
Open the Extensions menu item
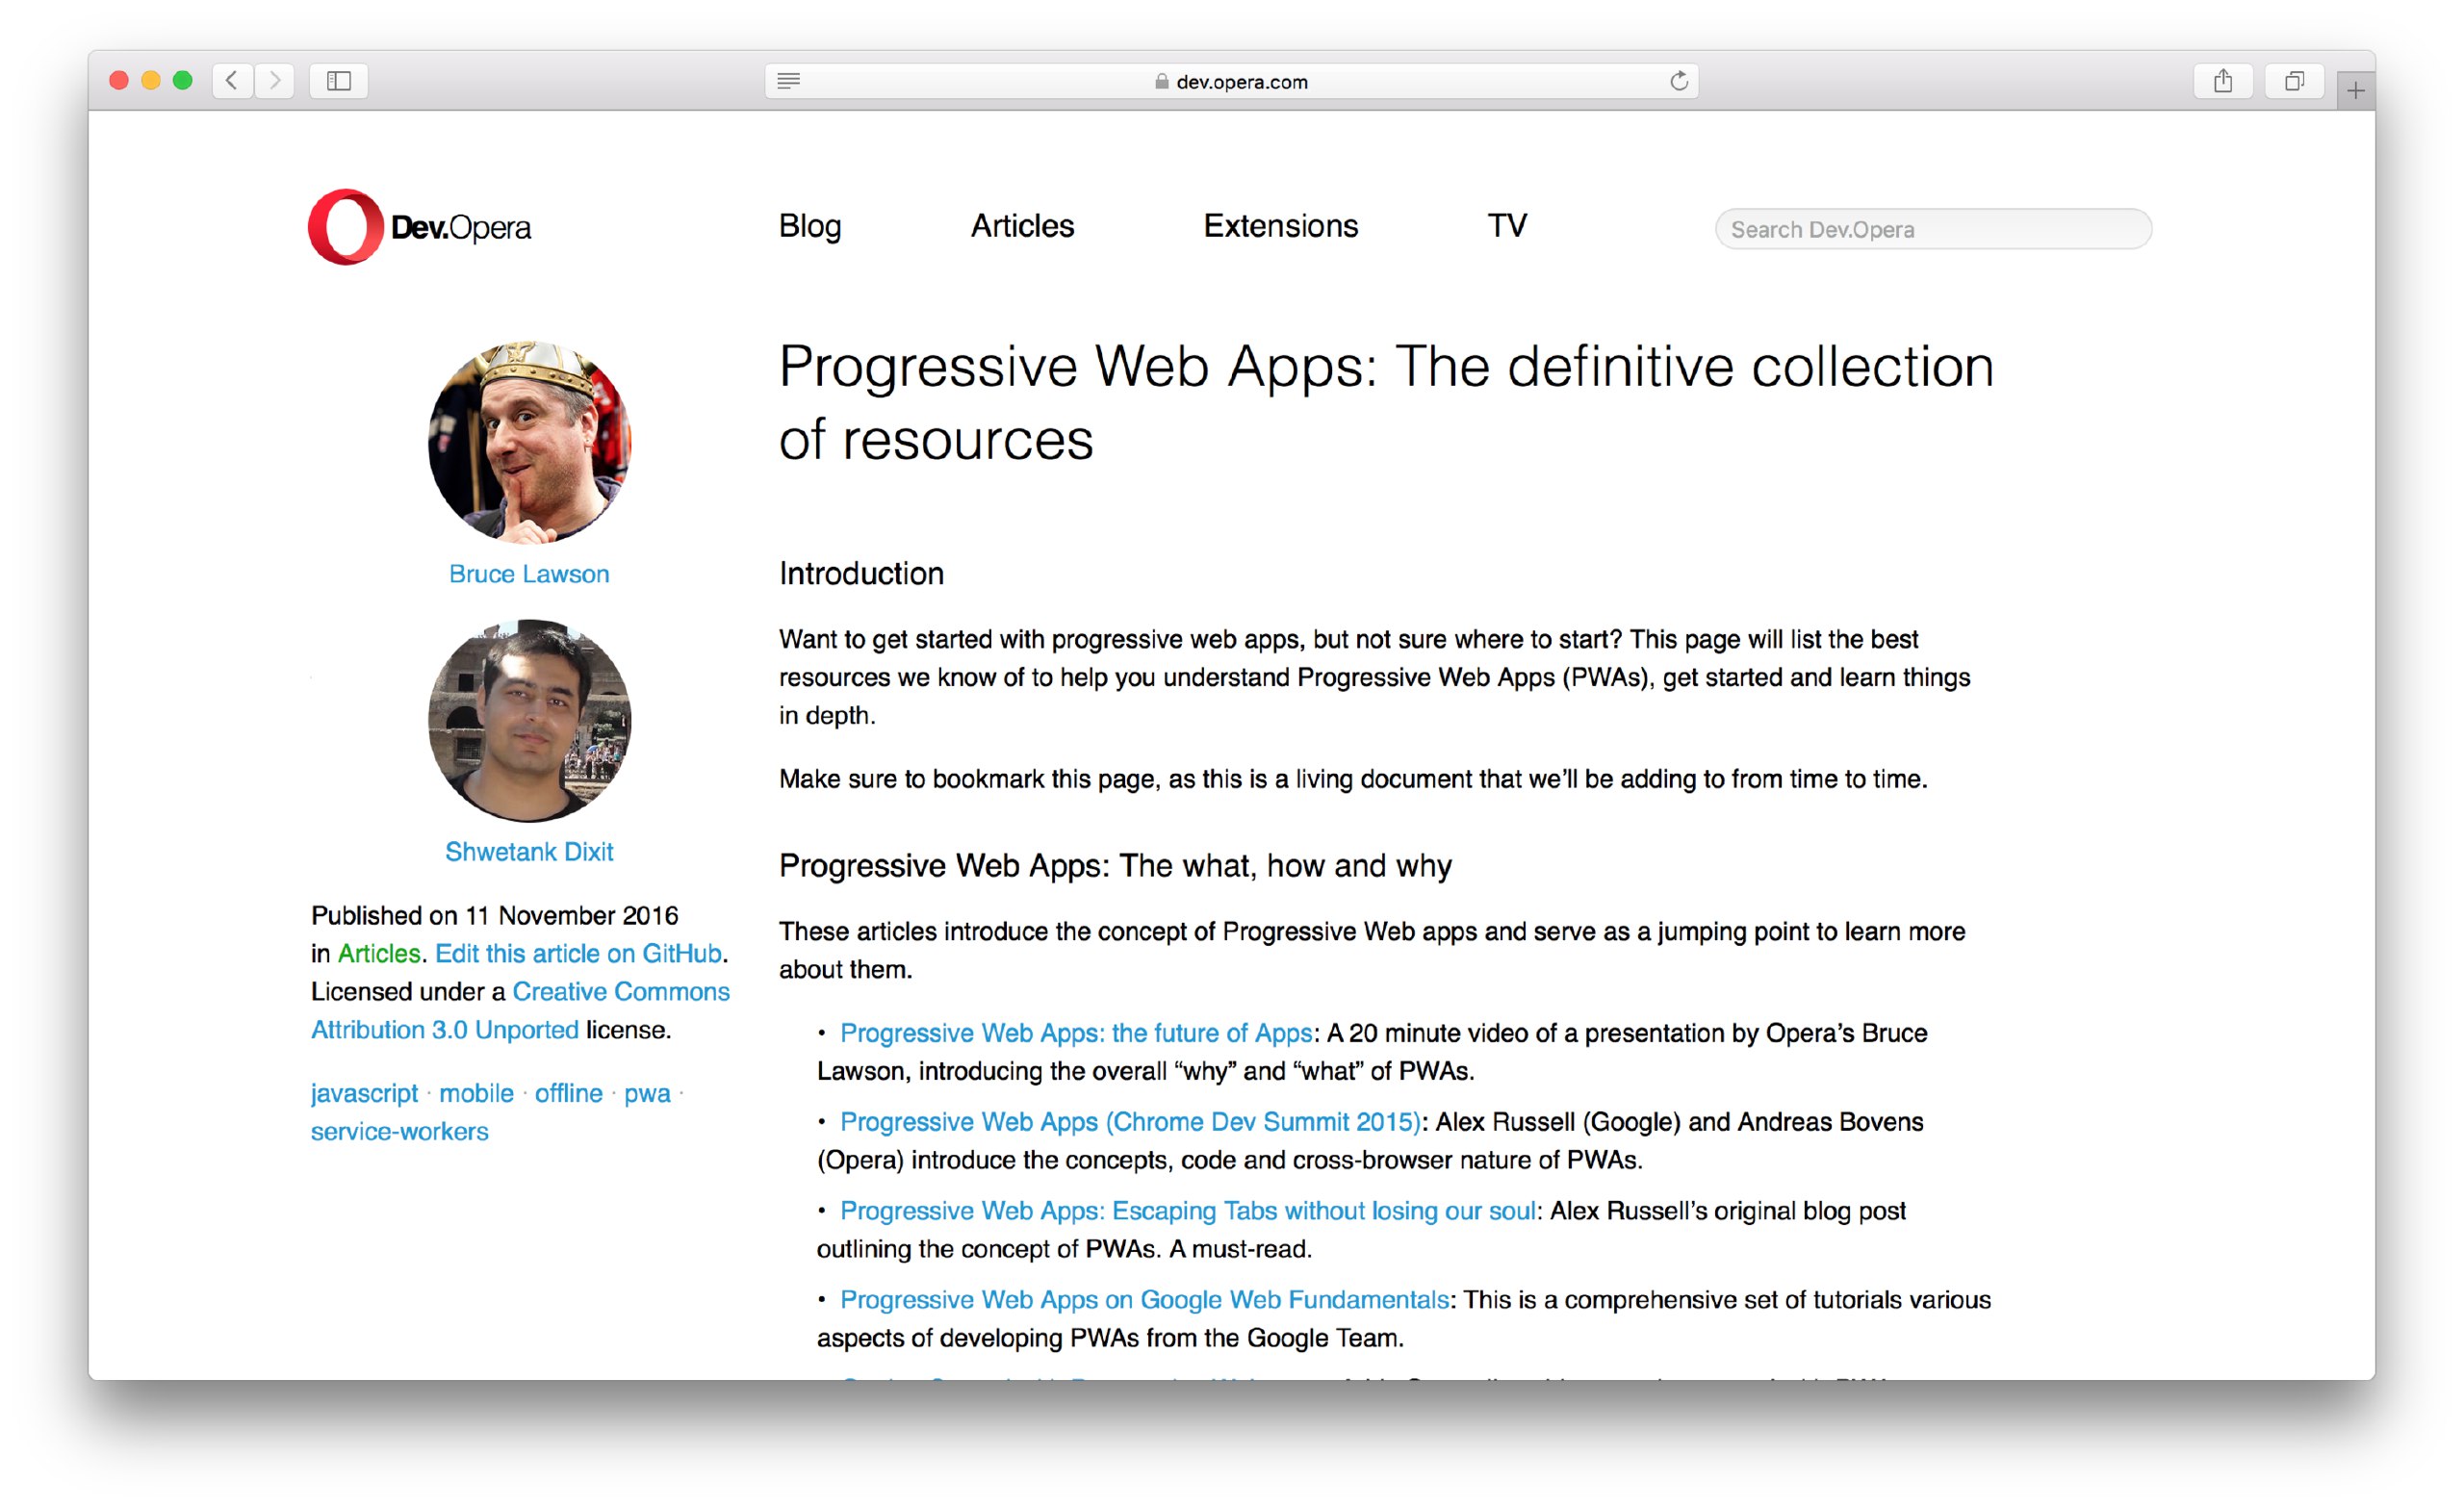tap(1280, 226)
